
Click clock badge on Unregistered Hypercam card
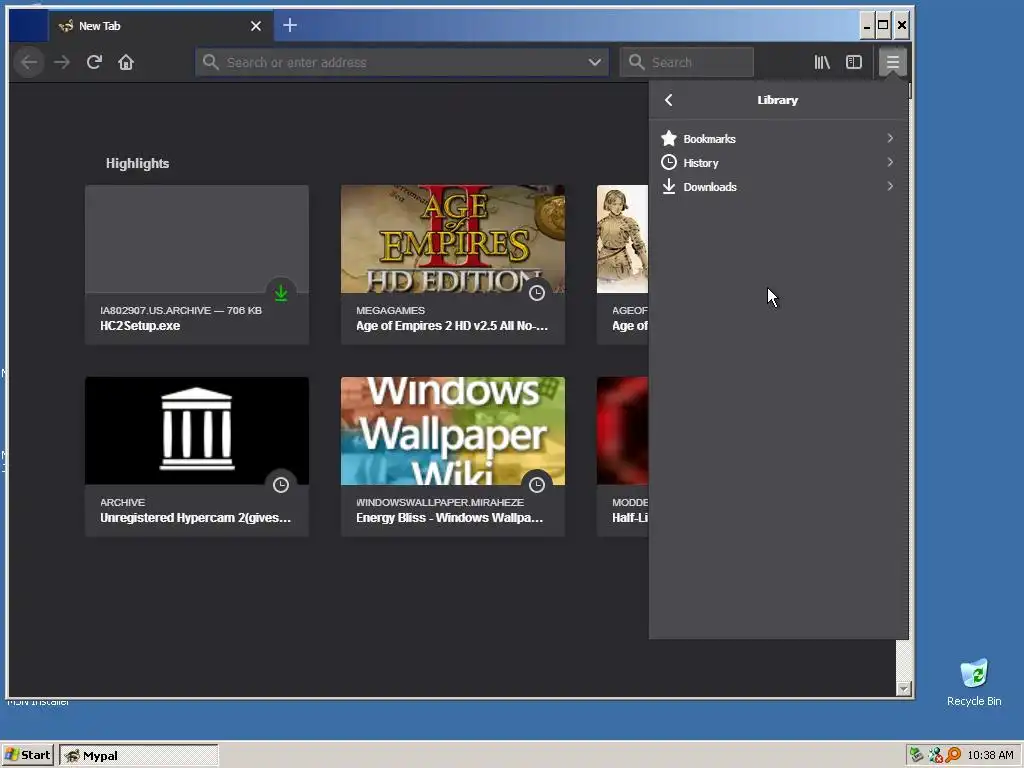pyautogui.click(x=281, y=485)
